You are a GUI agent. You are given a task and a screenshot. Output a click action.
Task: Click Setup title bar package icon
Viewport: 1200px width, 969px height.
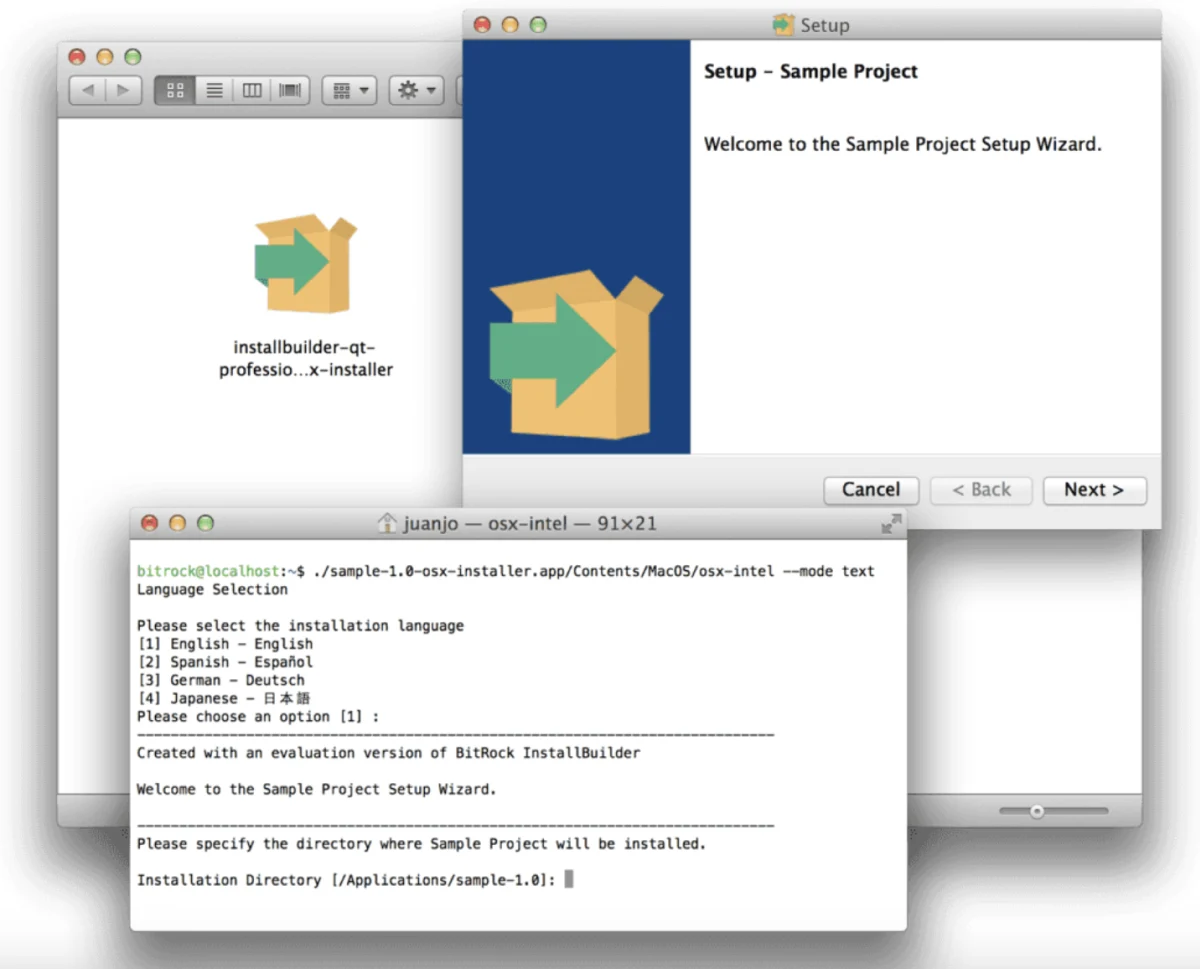(x=784, y=25)
